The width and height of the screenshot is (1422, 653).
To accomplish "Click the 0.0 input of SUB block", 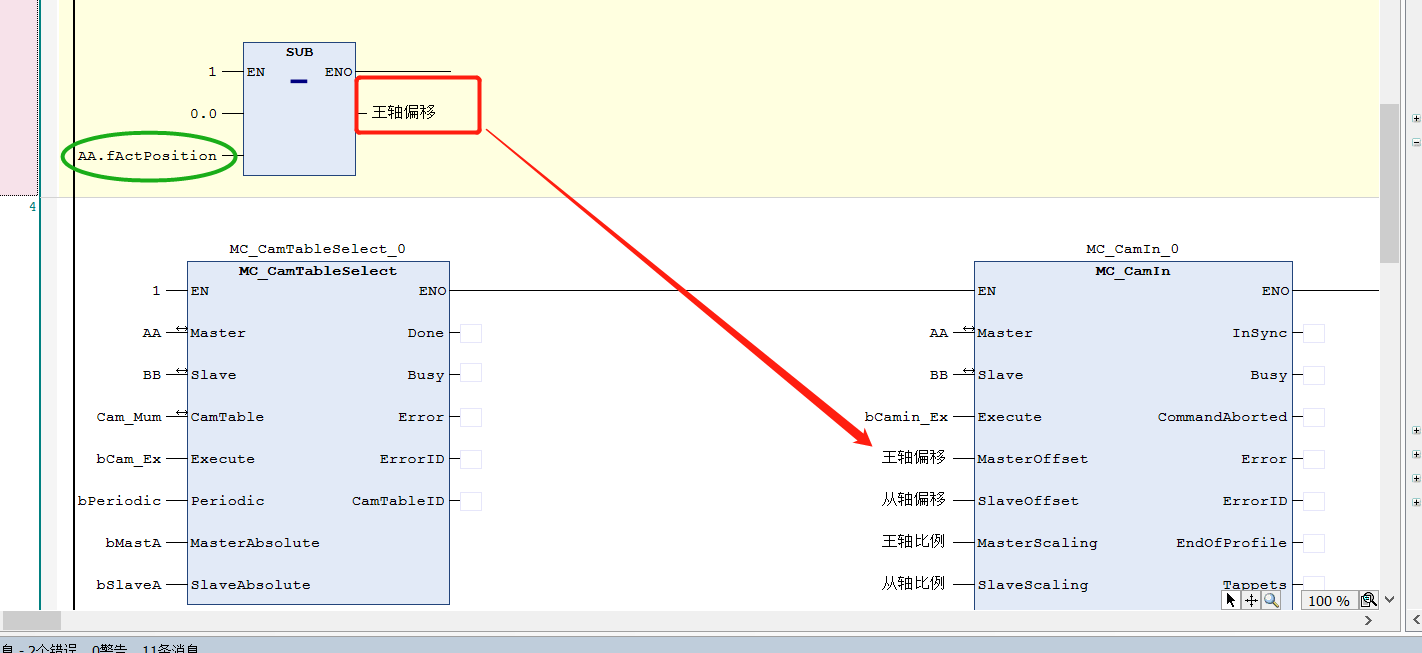I will pyautogui.click(x=204, y=114).
